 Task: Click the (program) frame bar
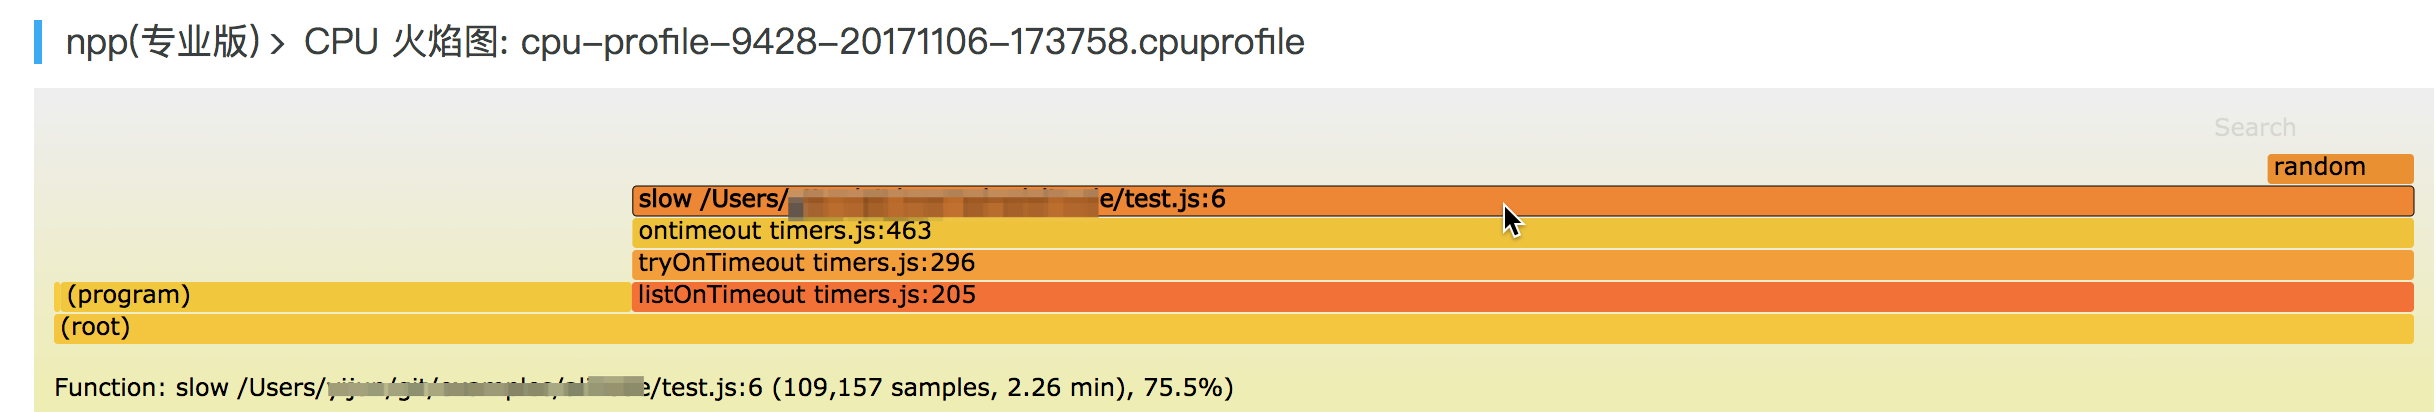pyautogui.click(x=346, y=296)
